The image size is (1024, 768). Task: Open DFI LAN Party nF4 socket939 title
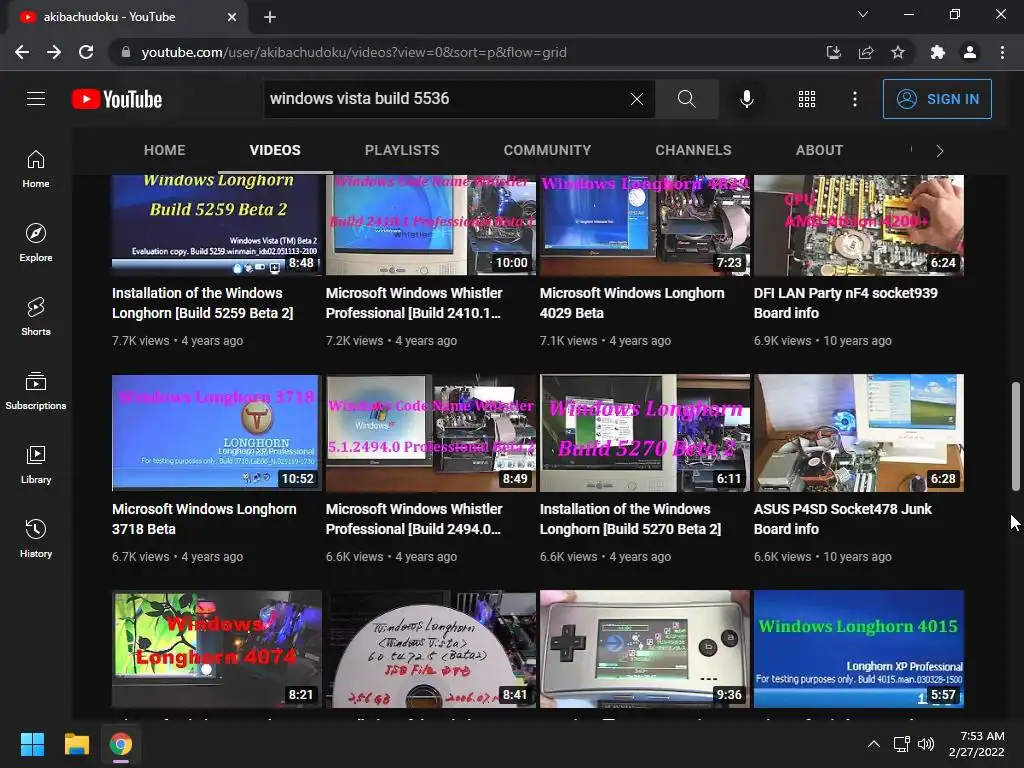[845, 303]
